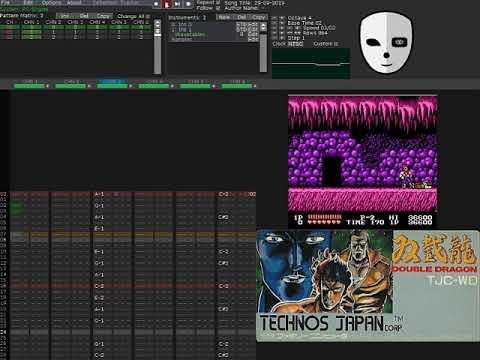The image size is (480, 360).
Task: Increase the Base Time value
Action: 282,23
